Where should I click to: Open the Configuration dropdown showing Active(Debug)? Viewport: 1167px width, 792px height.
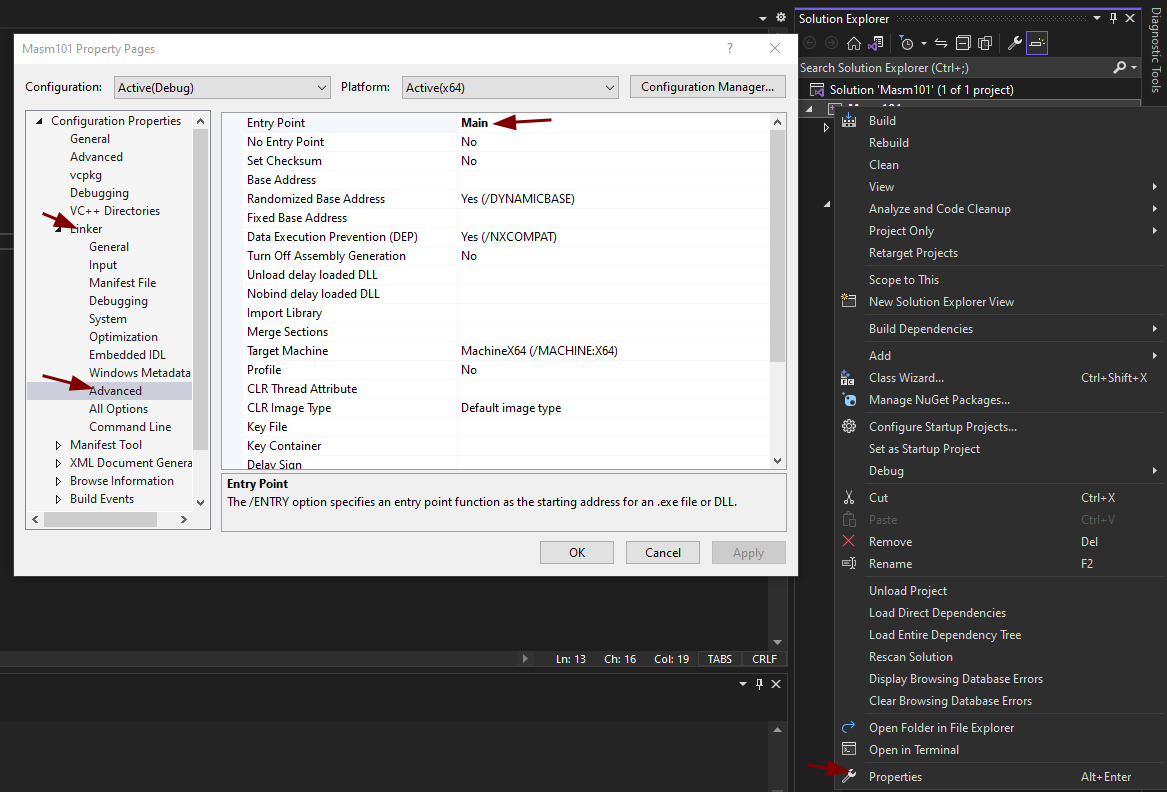tap(222, 88)
